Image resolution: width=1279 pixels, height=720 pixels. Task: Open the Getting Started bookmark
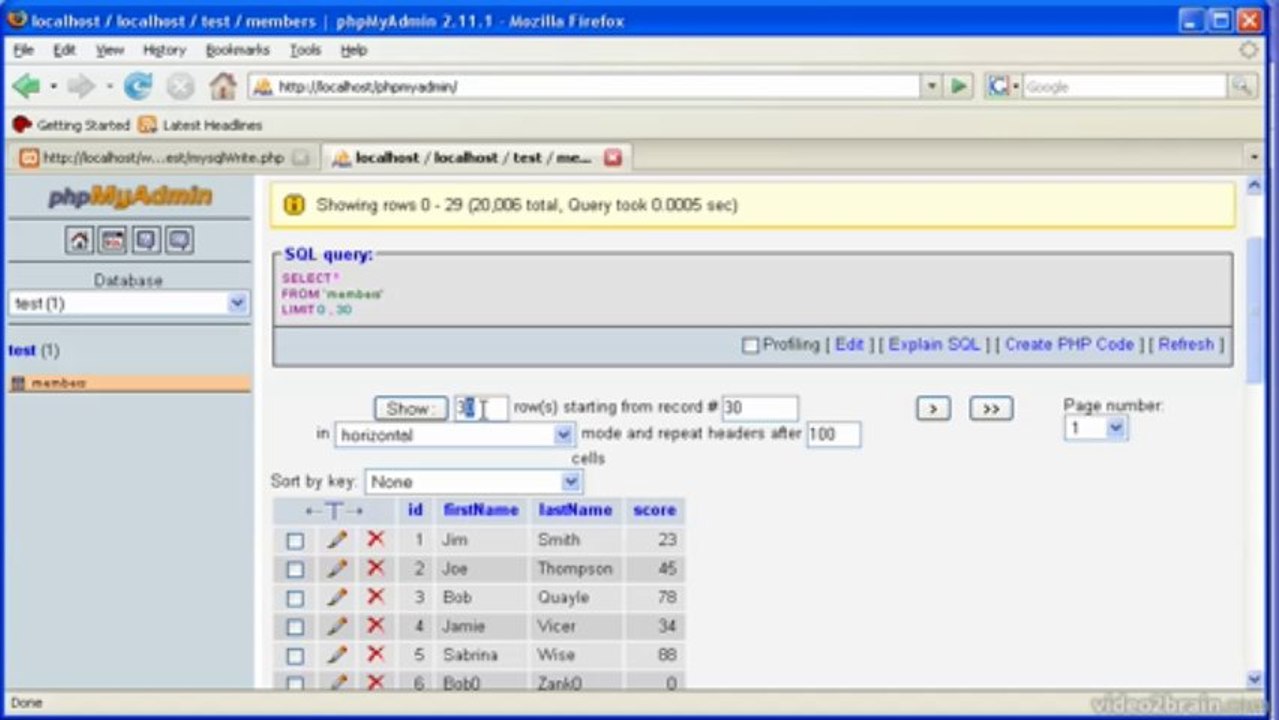(x=72, y=125)
